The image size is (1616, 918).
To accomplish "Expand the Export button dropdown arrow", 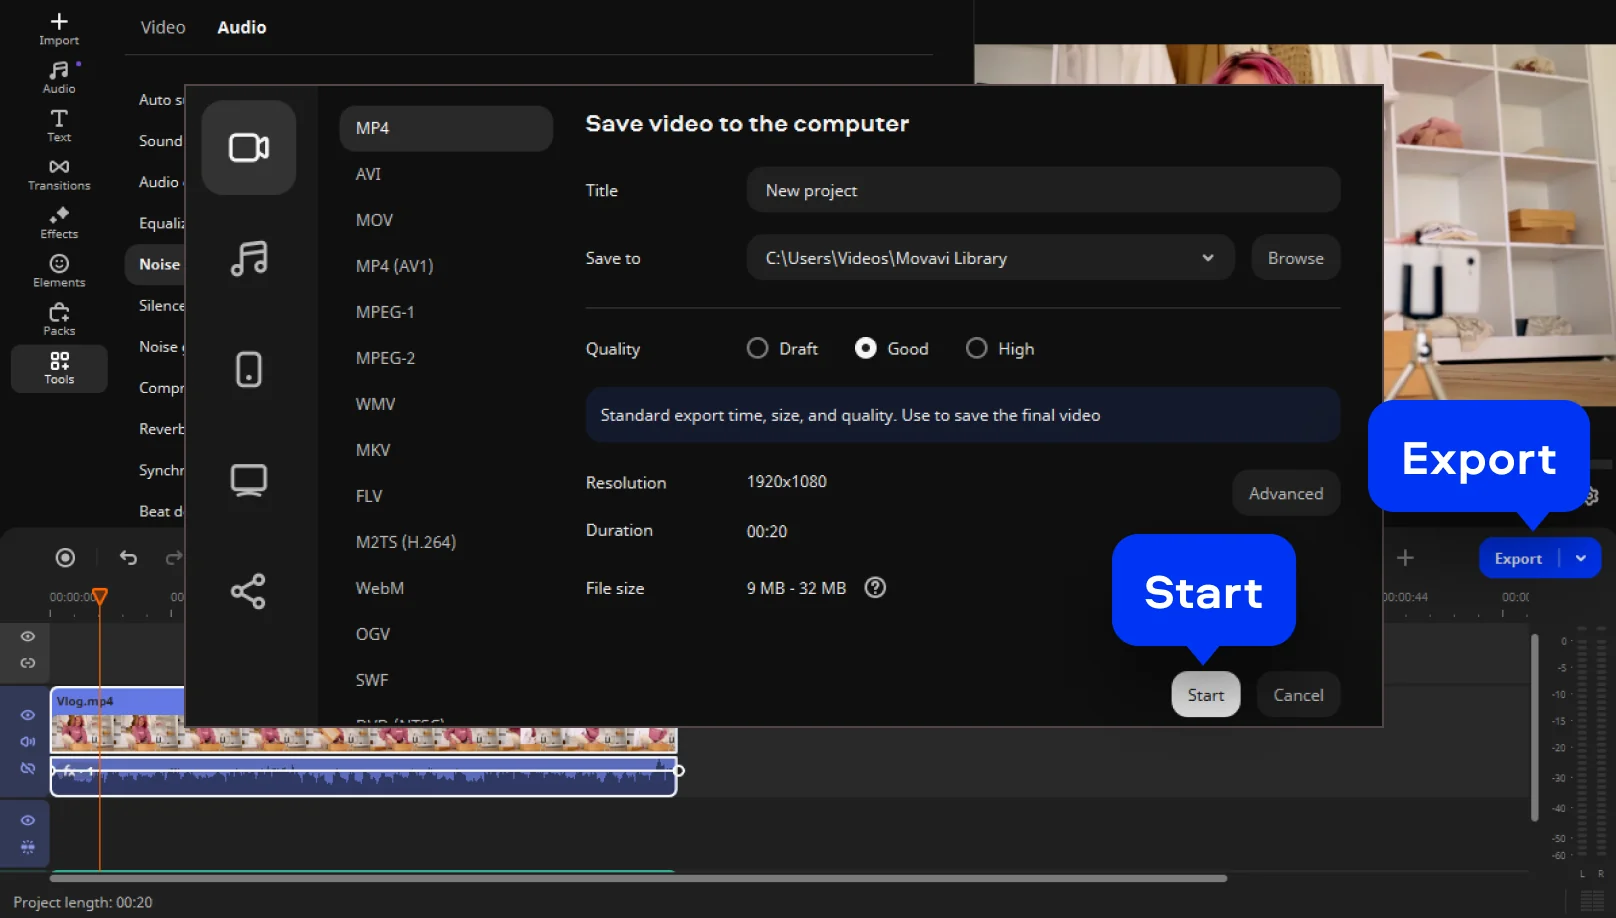I will tap(1581, 558).
